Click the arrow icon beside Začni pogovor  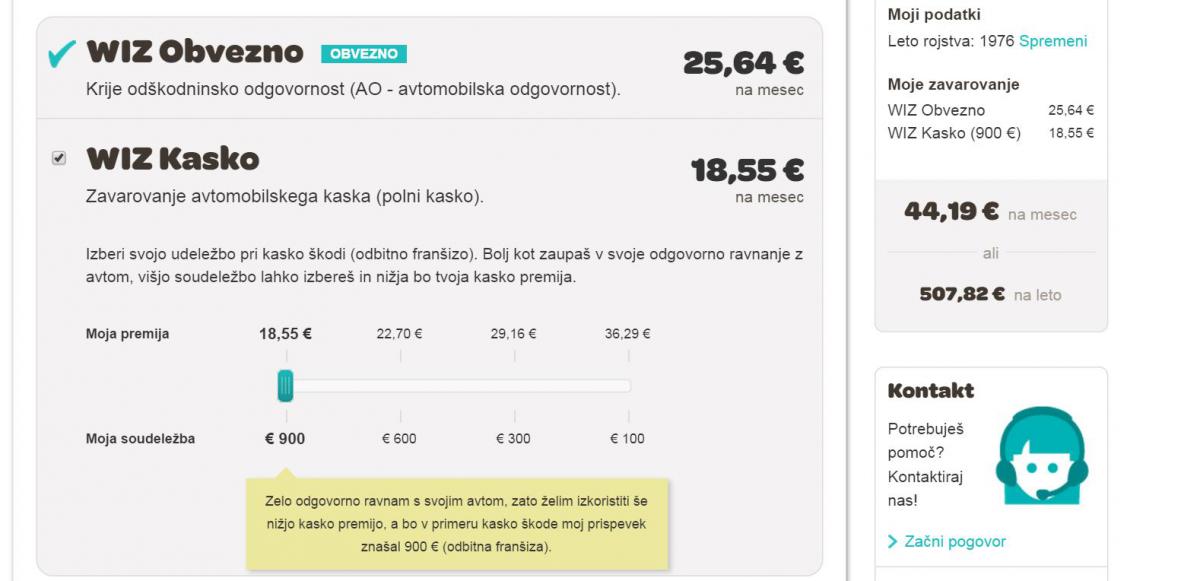point(893,542)
